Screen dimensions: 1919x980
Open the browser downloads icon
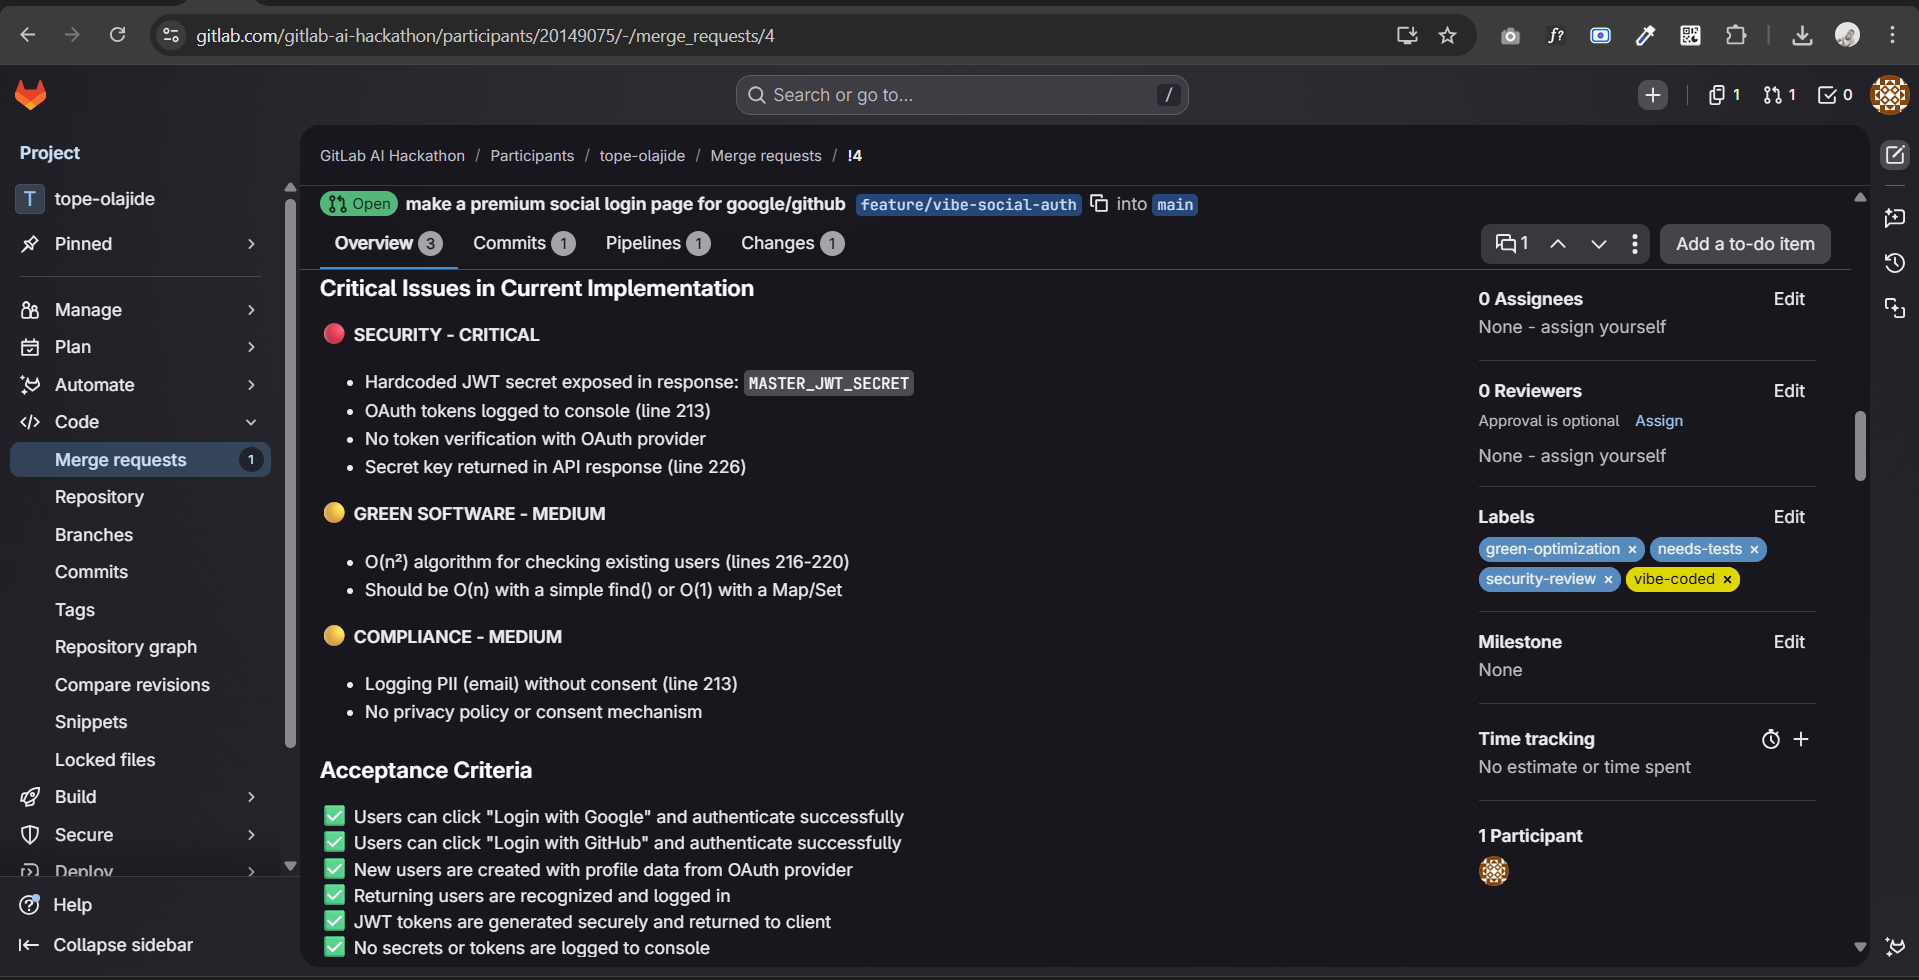pos(1802,36)
